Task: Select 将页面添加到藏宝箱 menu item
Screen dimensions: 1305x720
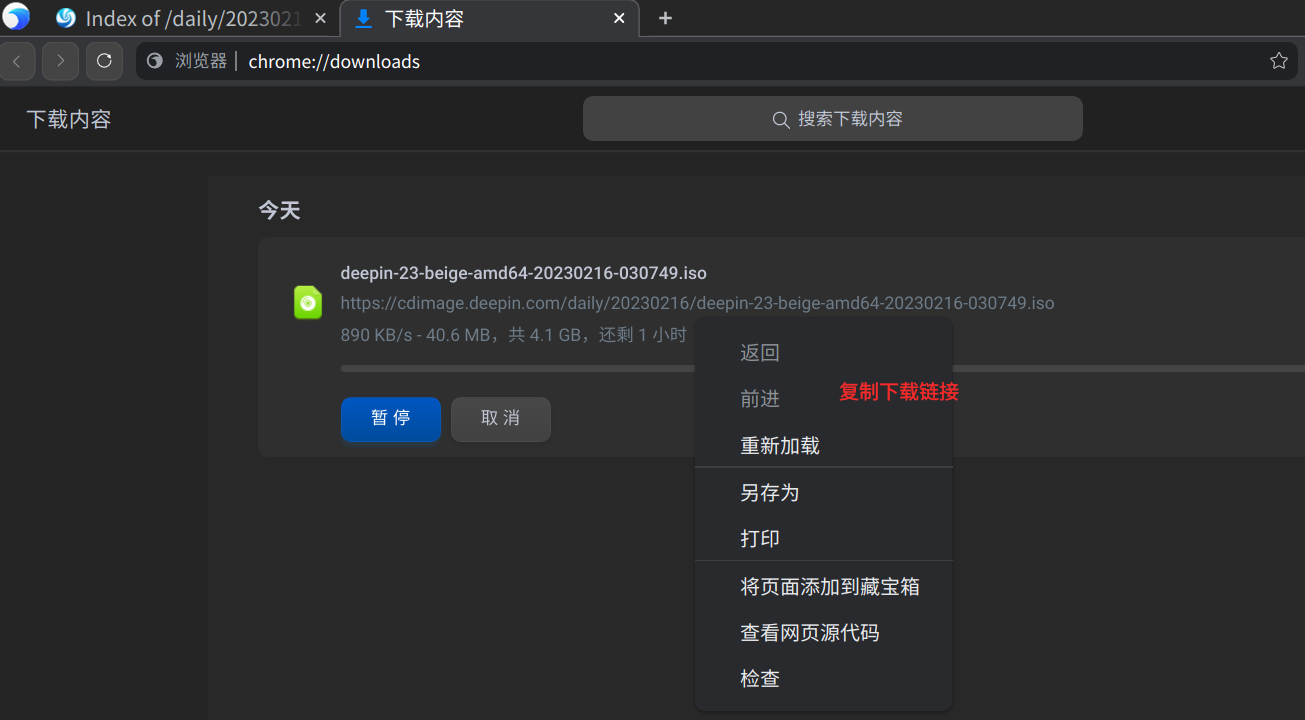Action: point(830,586)
